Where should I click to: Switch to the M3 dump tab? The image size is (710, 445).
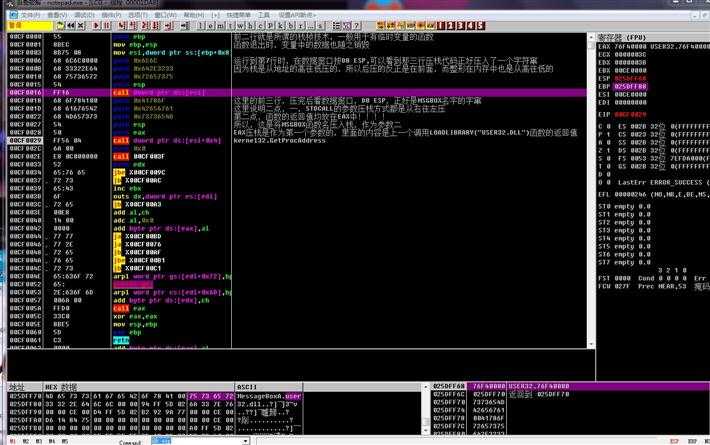38,441
